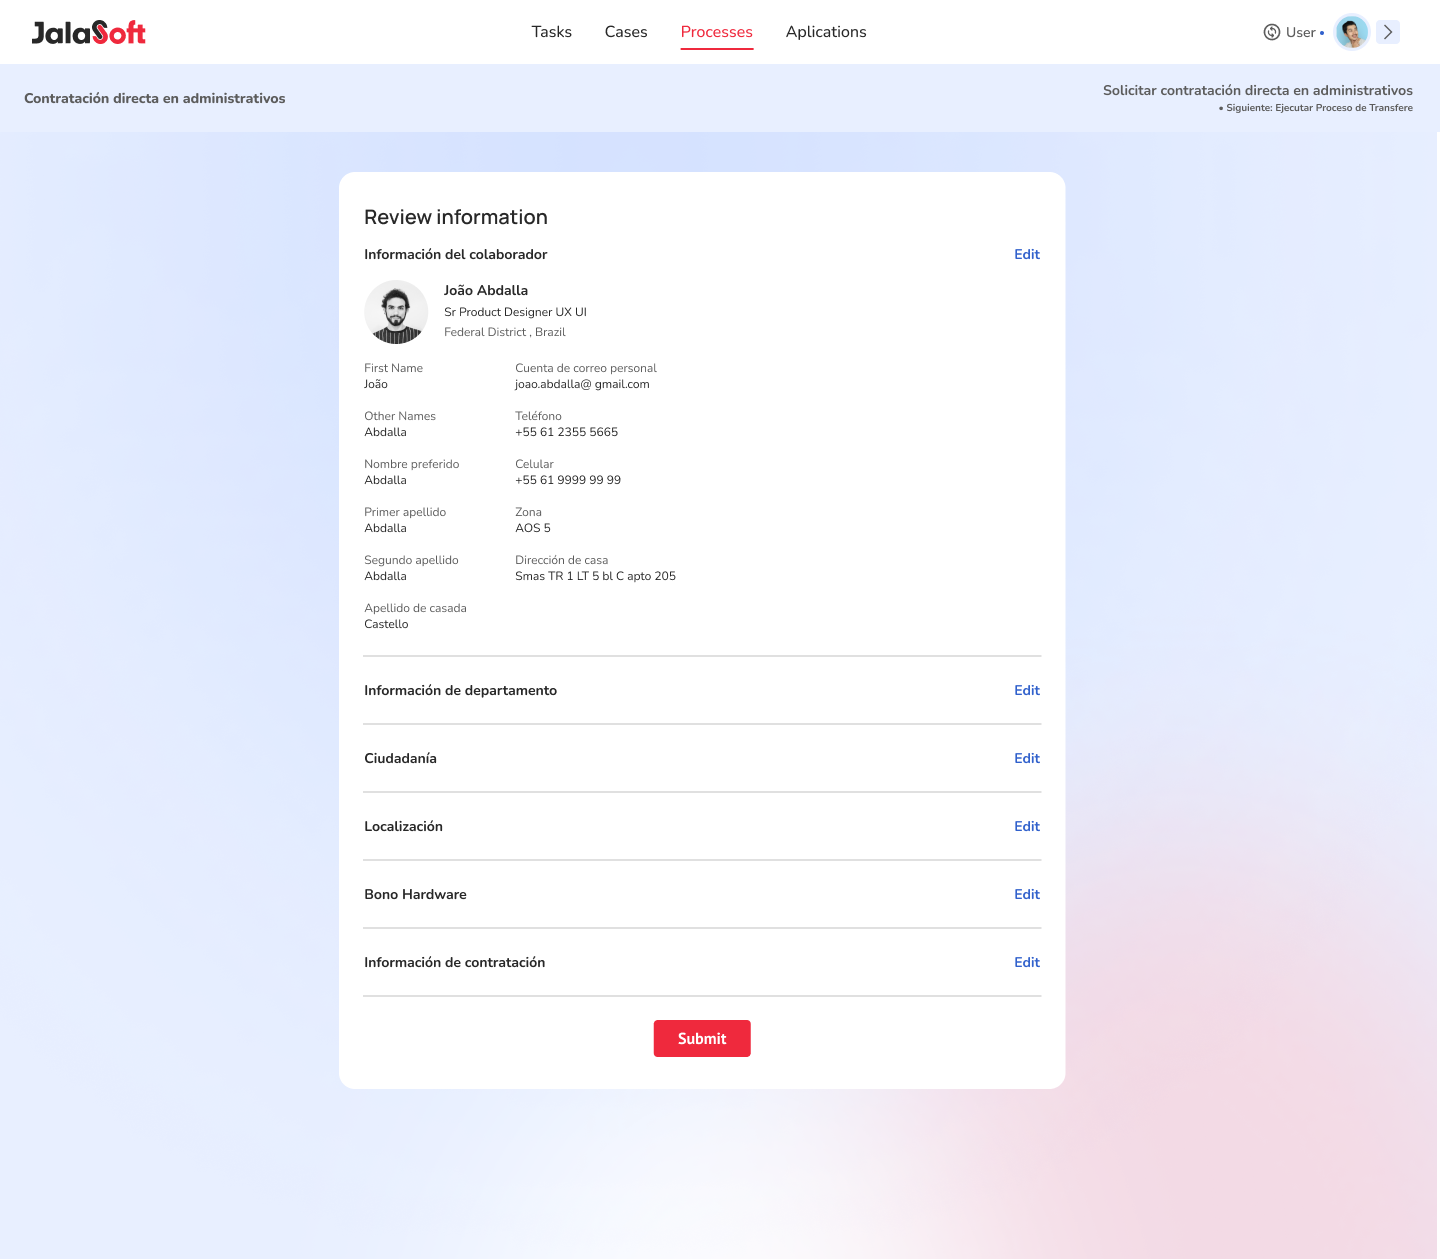Click the Review information title
The height and width of the screenshot is (1259, 1440).
[x=456, y=217]
